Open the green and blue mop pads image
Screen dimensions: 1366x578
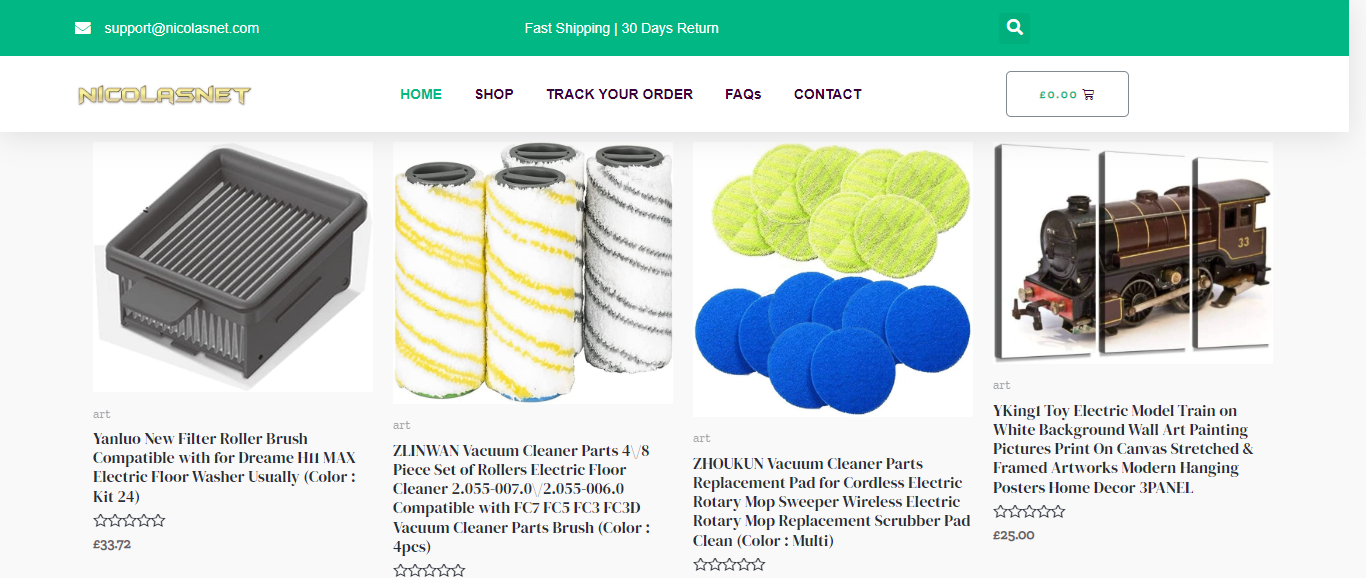coord(833,279)
